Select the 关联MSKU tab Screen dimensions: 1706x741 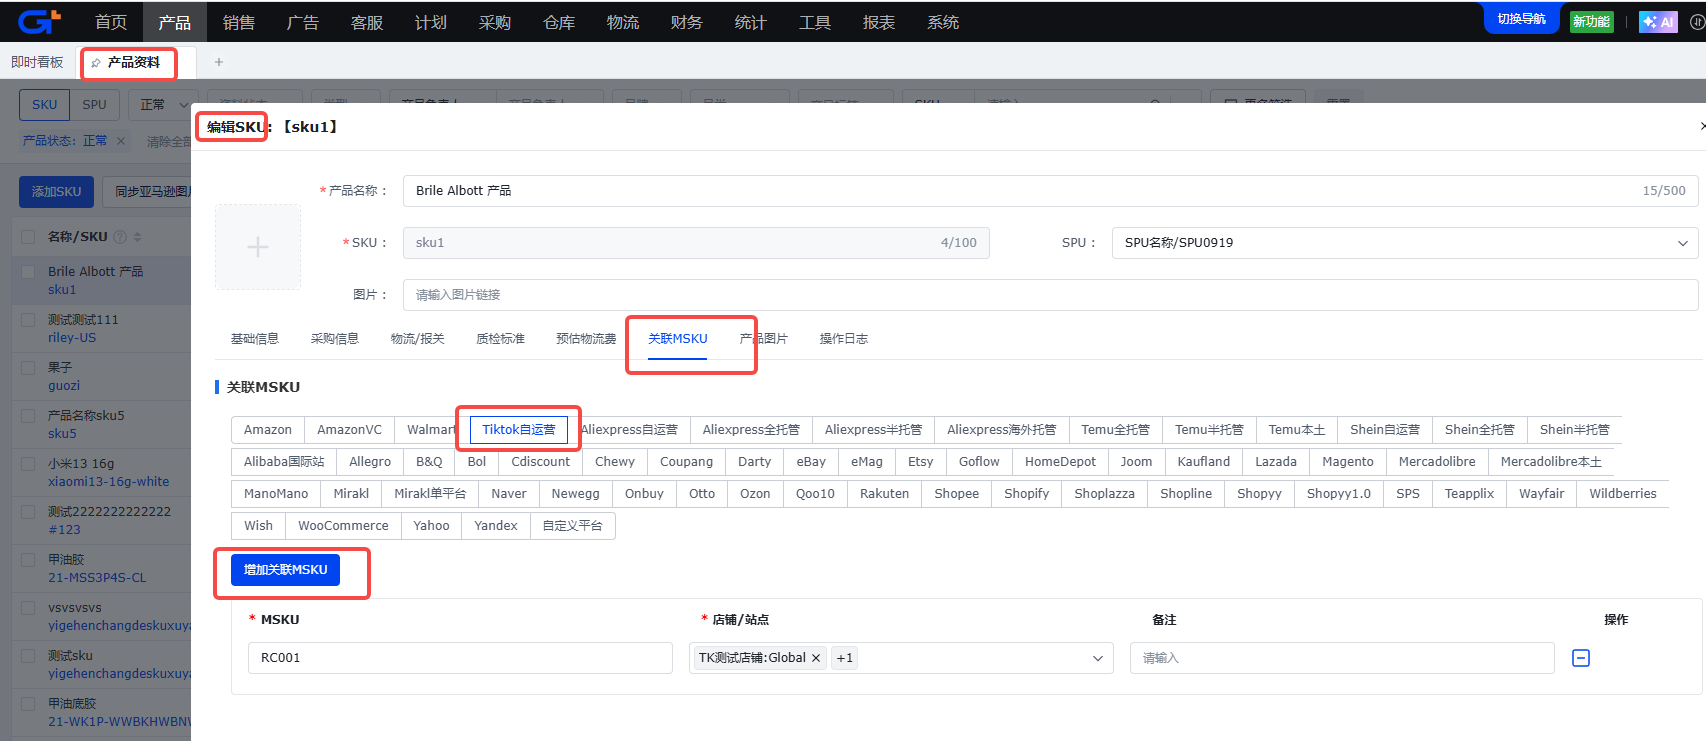[x=678, y=339]
